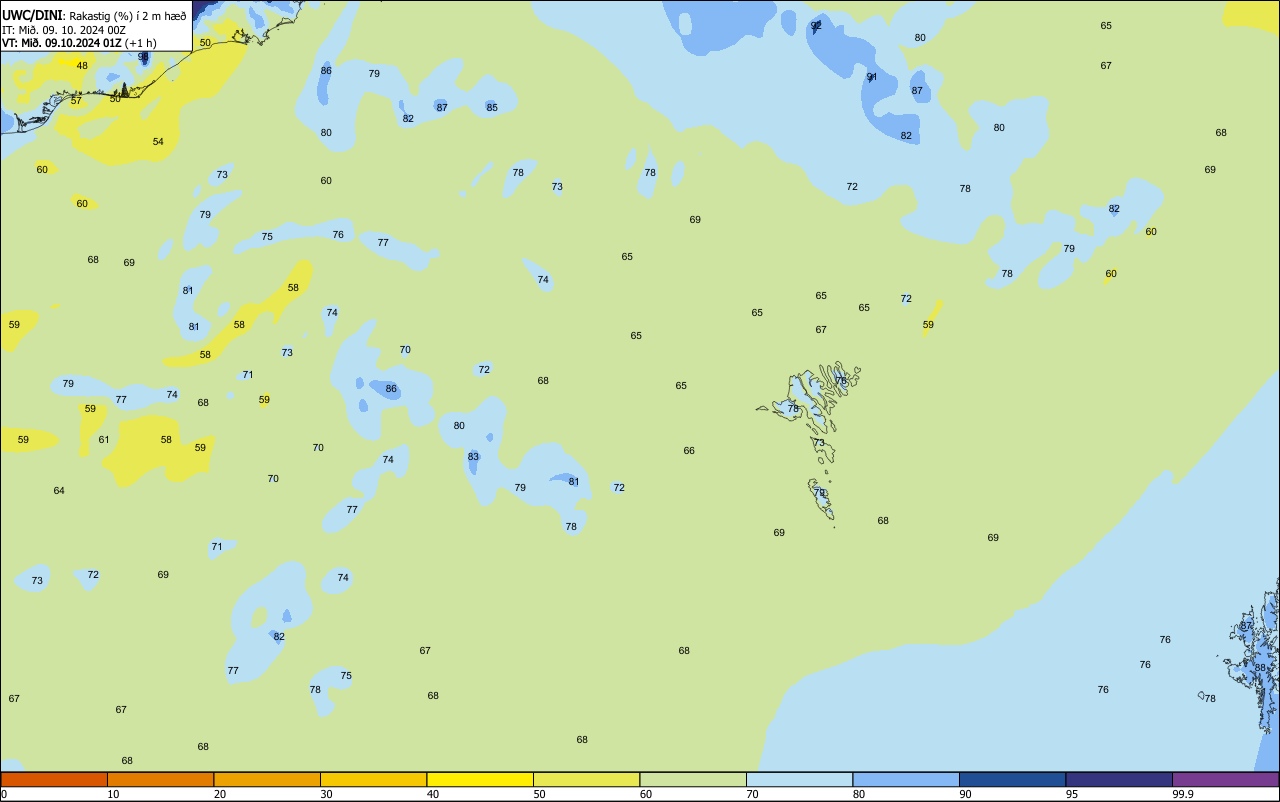Click the humidity value 88 over Shetland
Viewport: 1280px width, 802px height.
tap(1260, 668)
